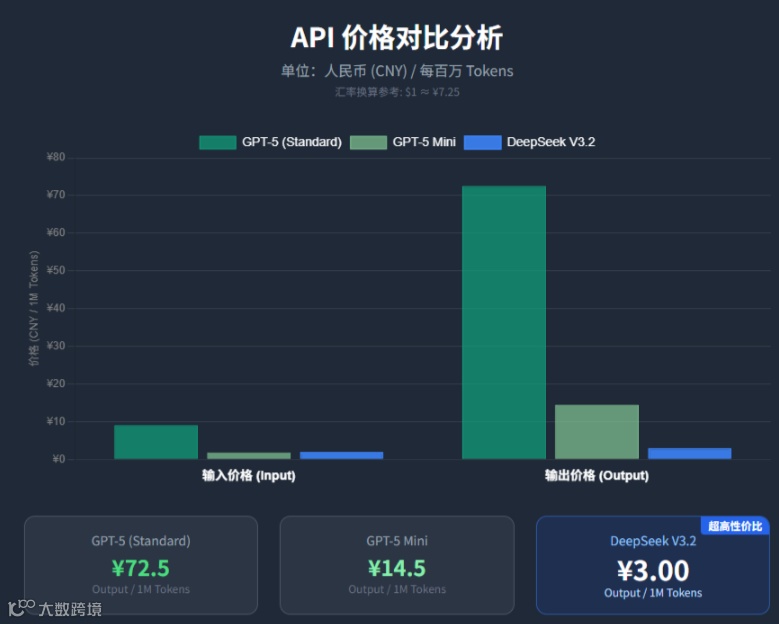The width and height of the screenshot is (779, 624).
Task: Select the DeepSeek V3.2 output price bar
Action: [690, 453]
